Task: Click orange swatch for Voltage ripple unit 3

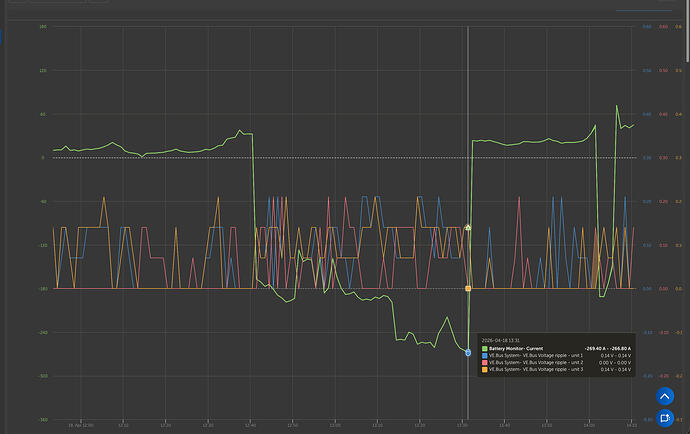Action: (484, 370)
